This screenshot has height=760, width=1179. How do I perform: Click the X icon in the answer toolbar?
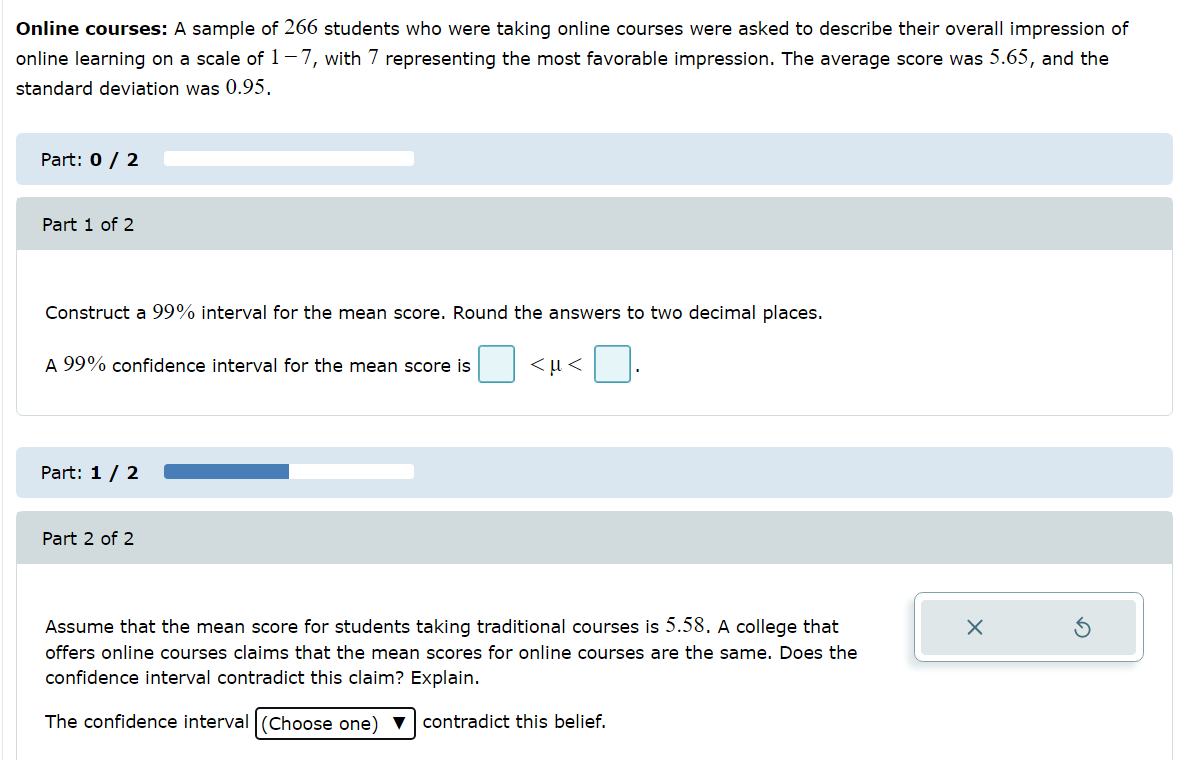click(977, 628)
